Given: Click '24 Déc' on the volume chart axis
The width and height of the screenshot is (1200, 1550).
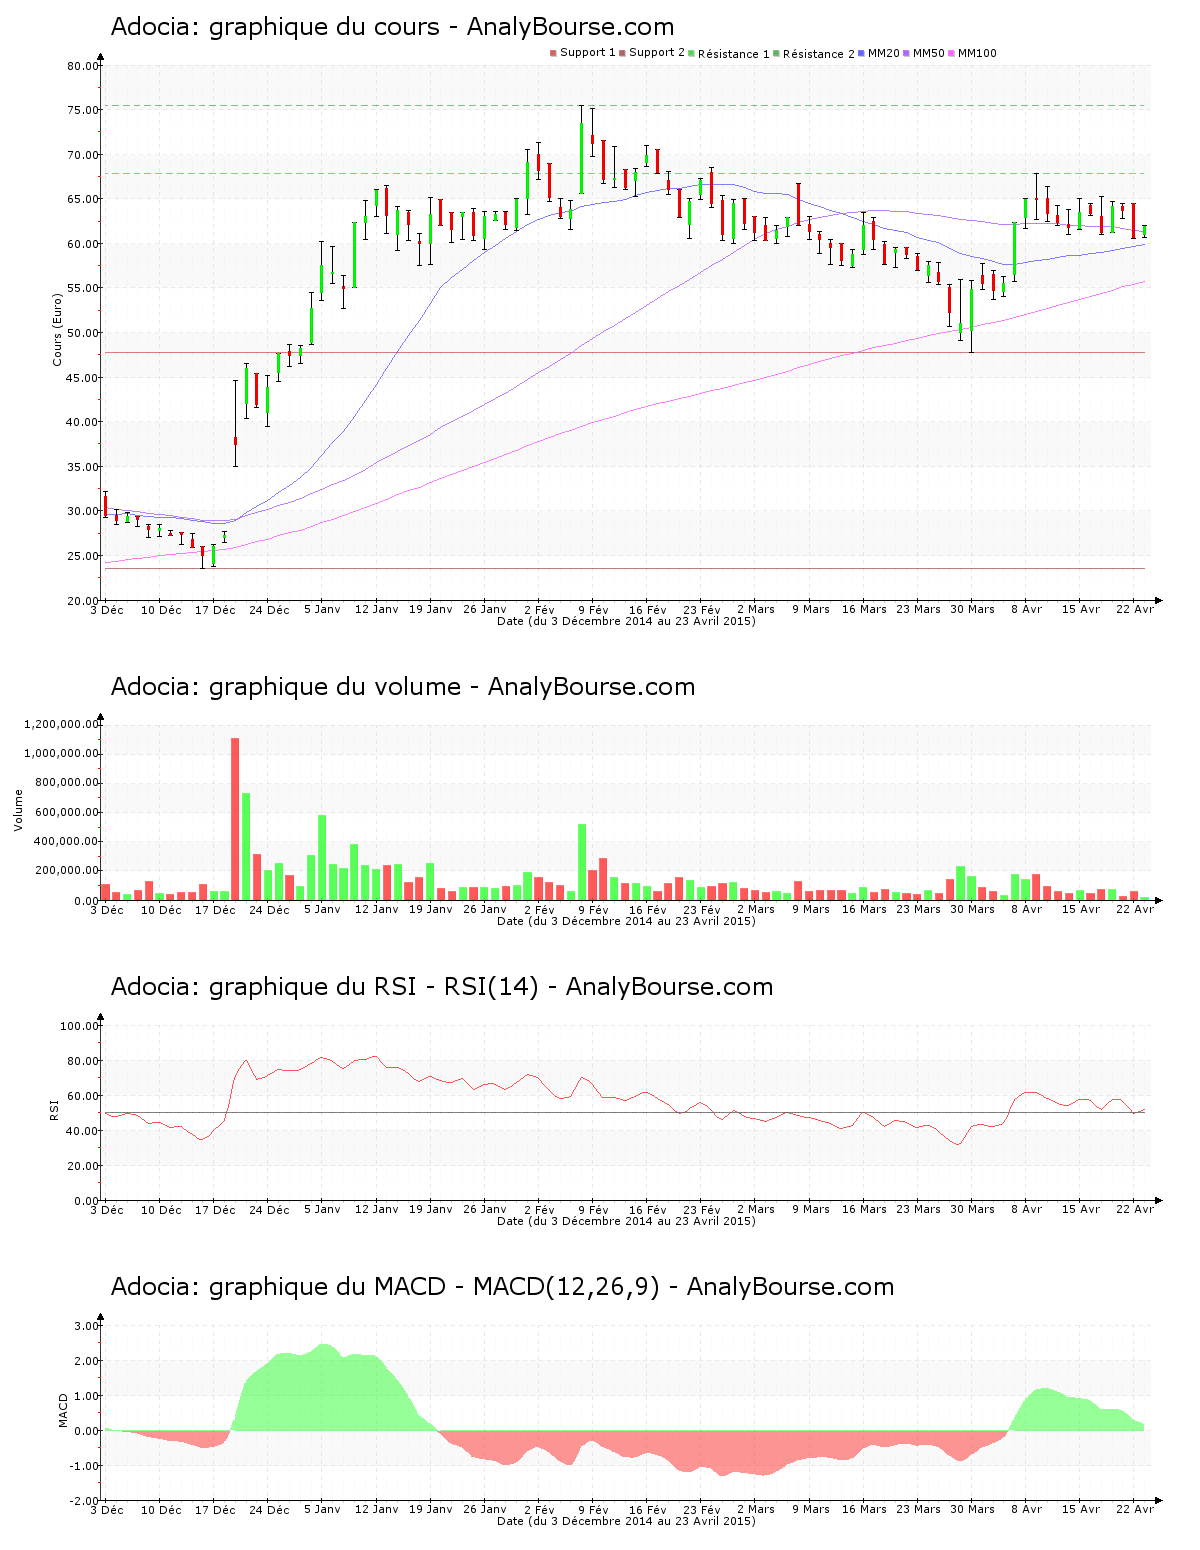Looking at the screenshot, I should point(269,909).
